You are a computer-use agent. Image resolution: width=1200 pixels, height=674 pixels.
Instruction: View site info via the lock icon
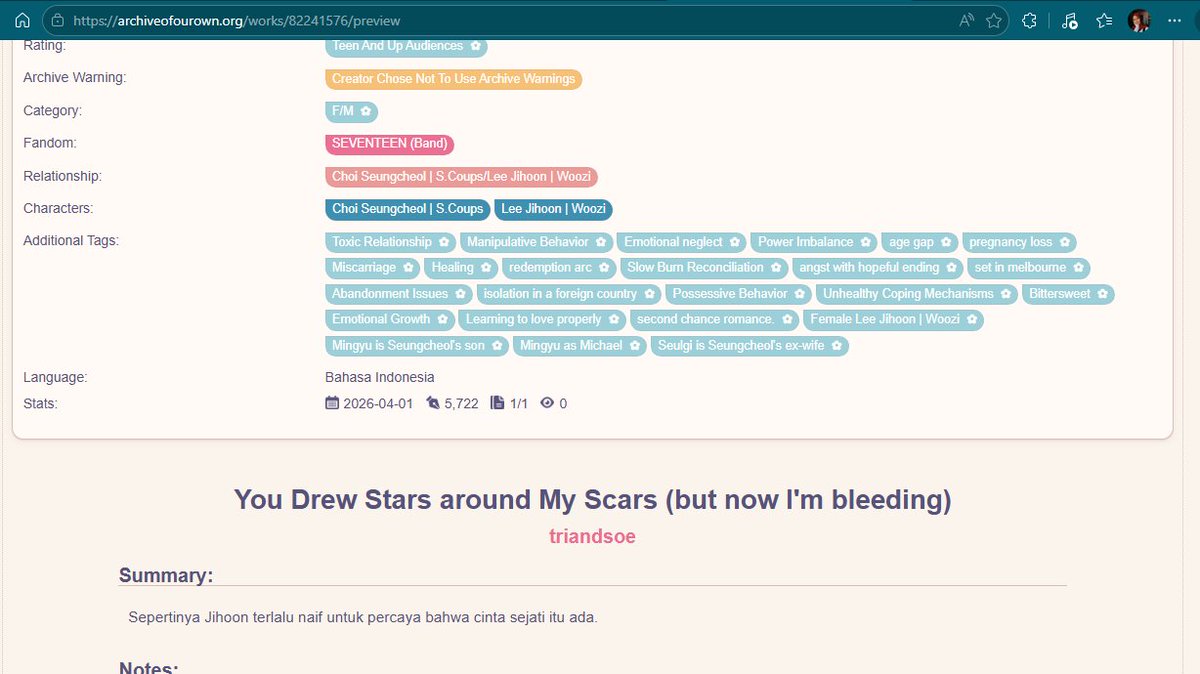[x=58, y=20]
